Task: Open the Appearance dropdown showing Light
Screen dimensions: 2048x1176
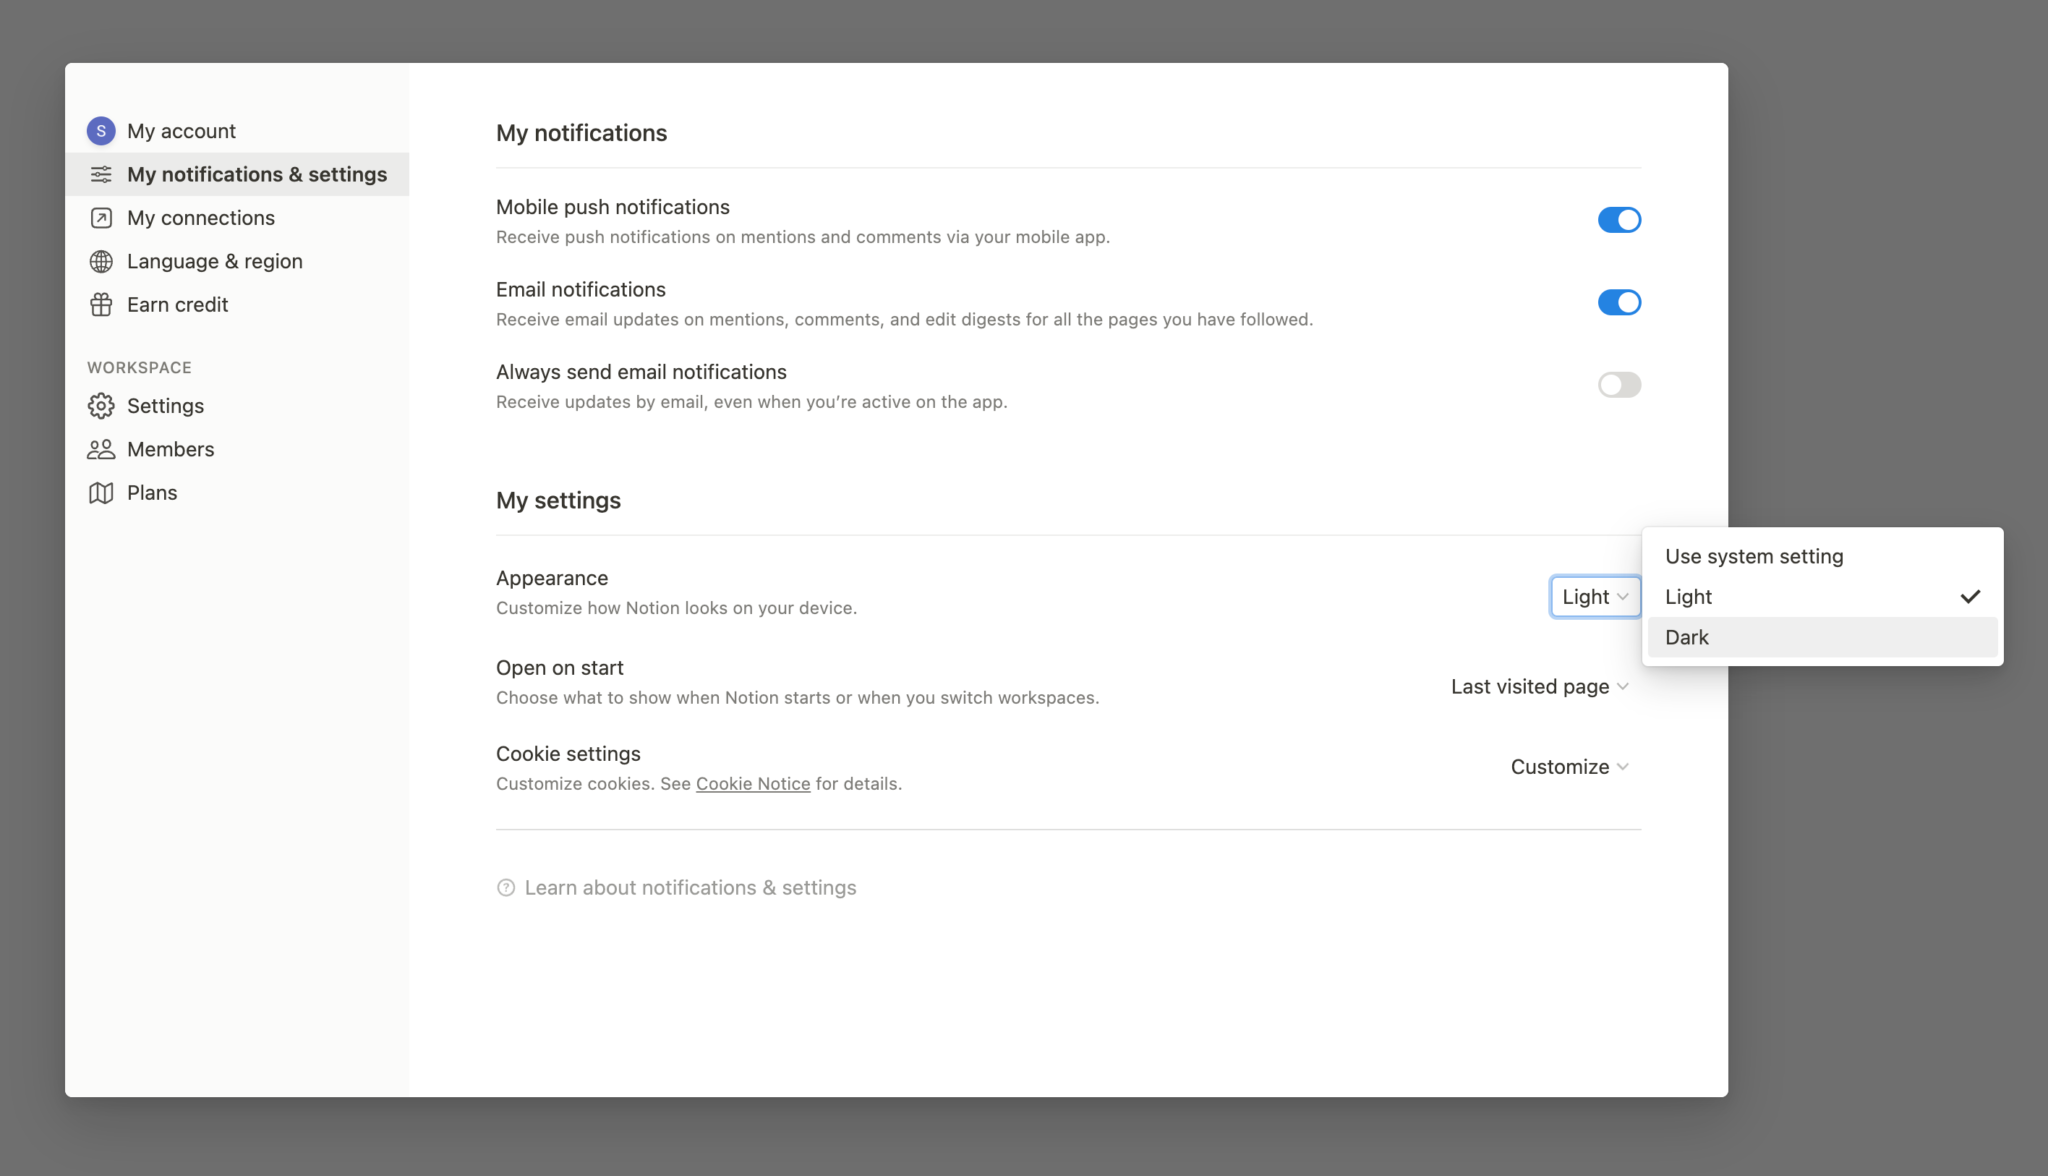Action: click(1594, 596)
